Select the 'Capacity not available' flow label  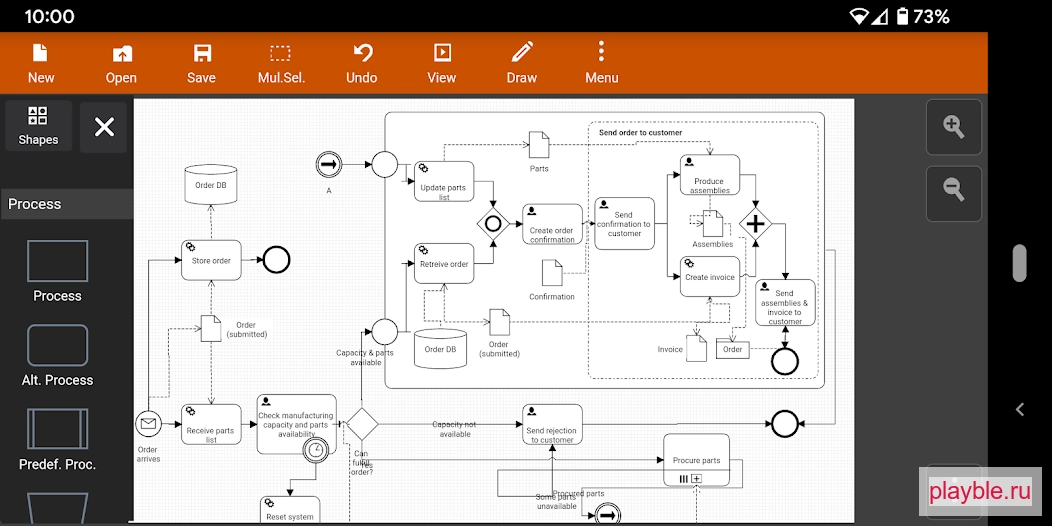coord(454,429)
